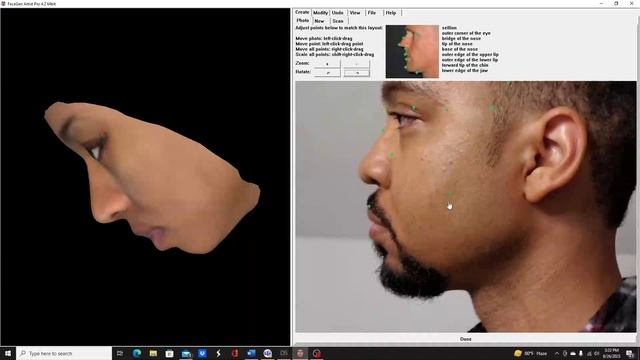Launch Microsoft Edge from the taskbar
This screenshot has width=640, height=360.
[137, 353]
